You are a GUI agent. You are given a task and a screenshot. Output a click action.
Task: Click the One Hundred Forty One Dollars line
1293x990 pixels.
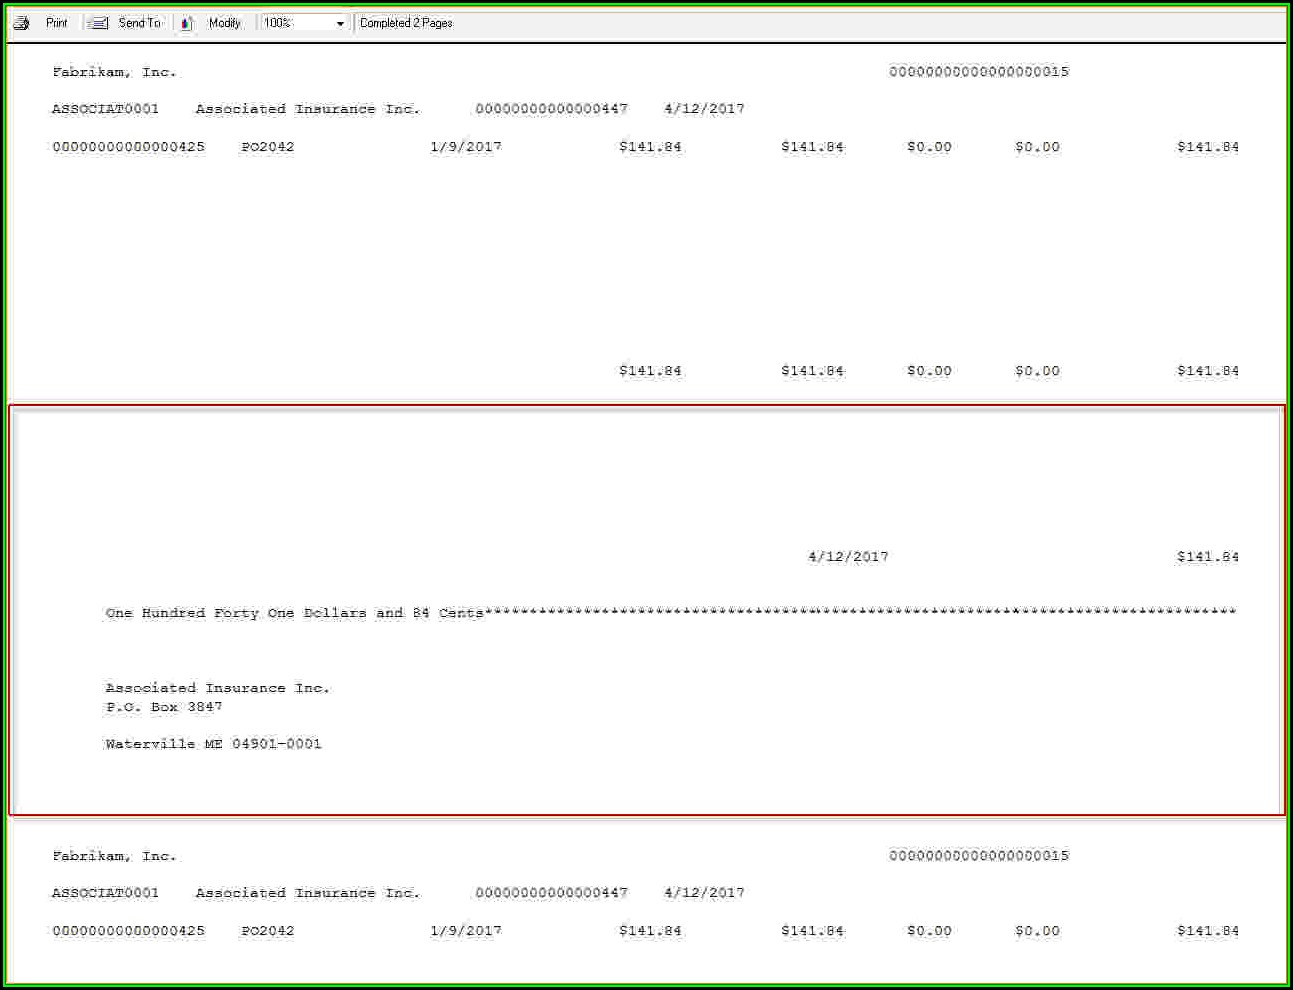pyautogui.click(x=294, y=613)
